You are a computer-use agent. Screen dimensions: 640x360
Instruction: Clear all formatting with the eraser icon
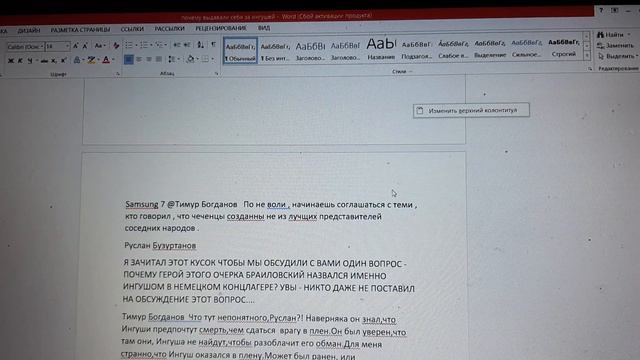pos(116,46)
